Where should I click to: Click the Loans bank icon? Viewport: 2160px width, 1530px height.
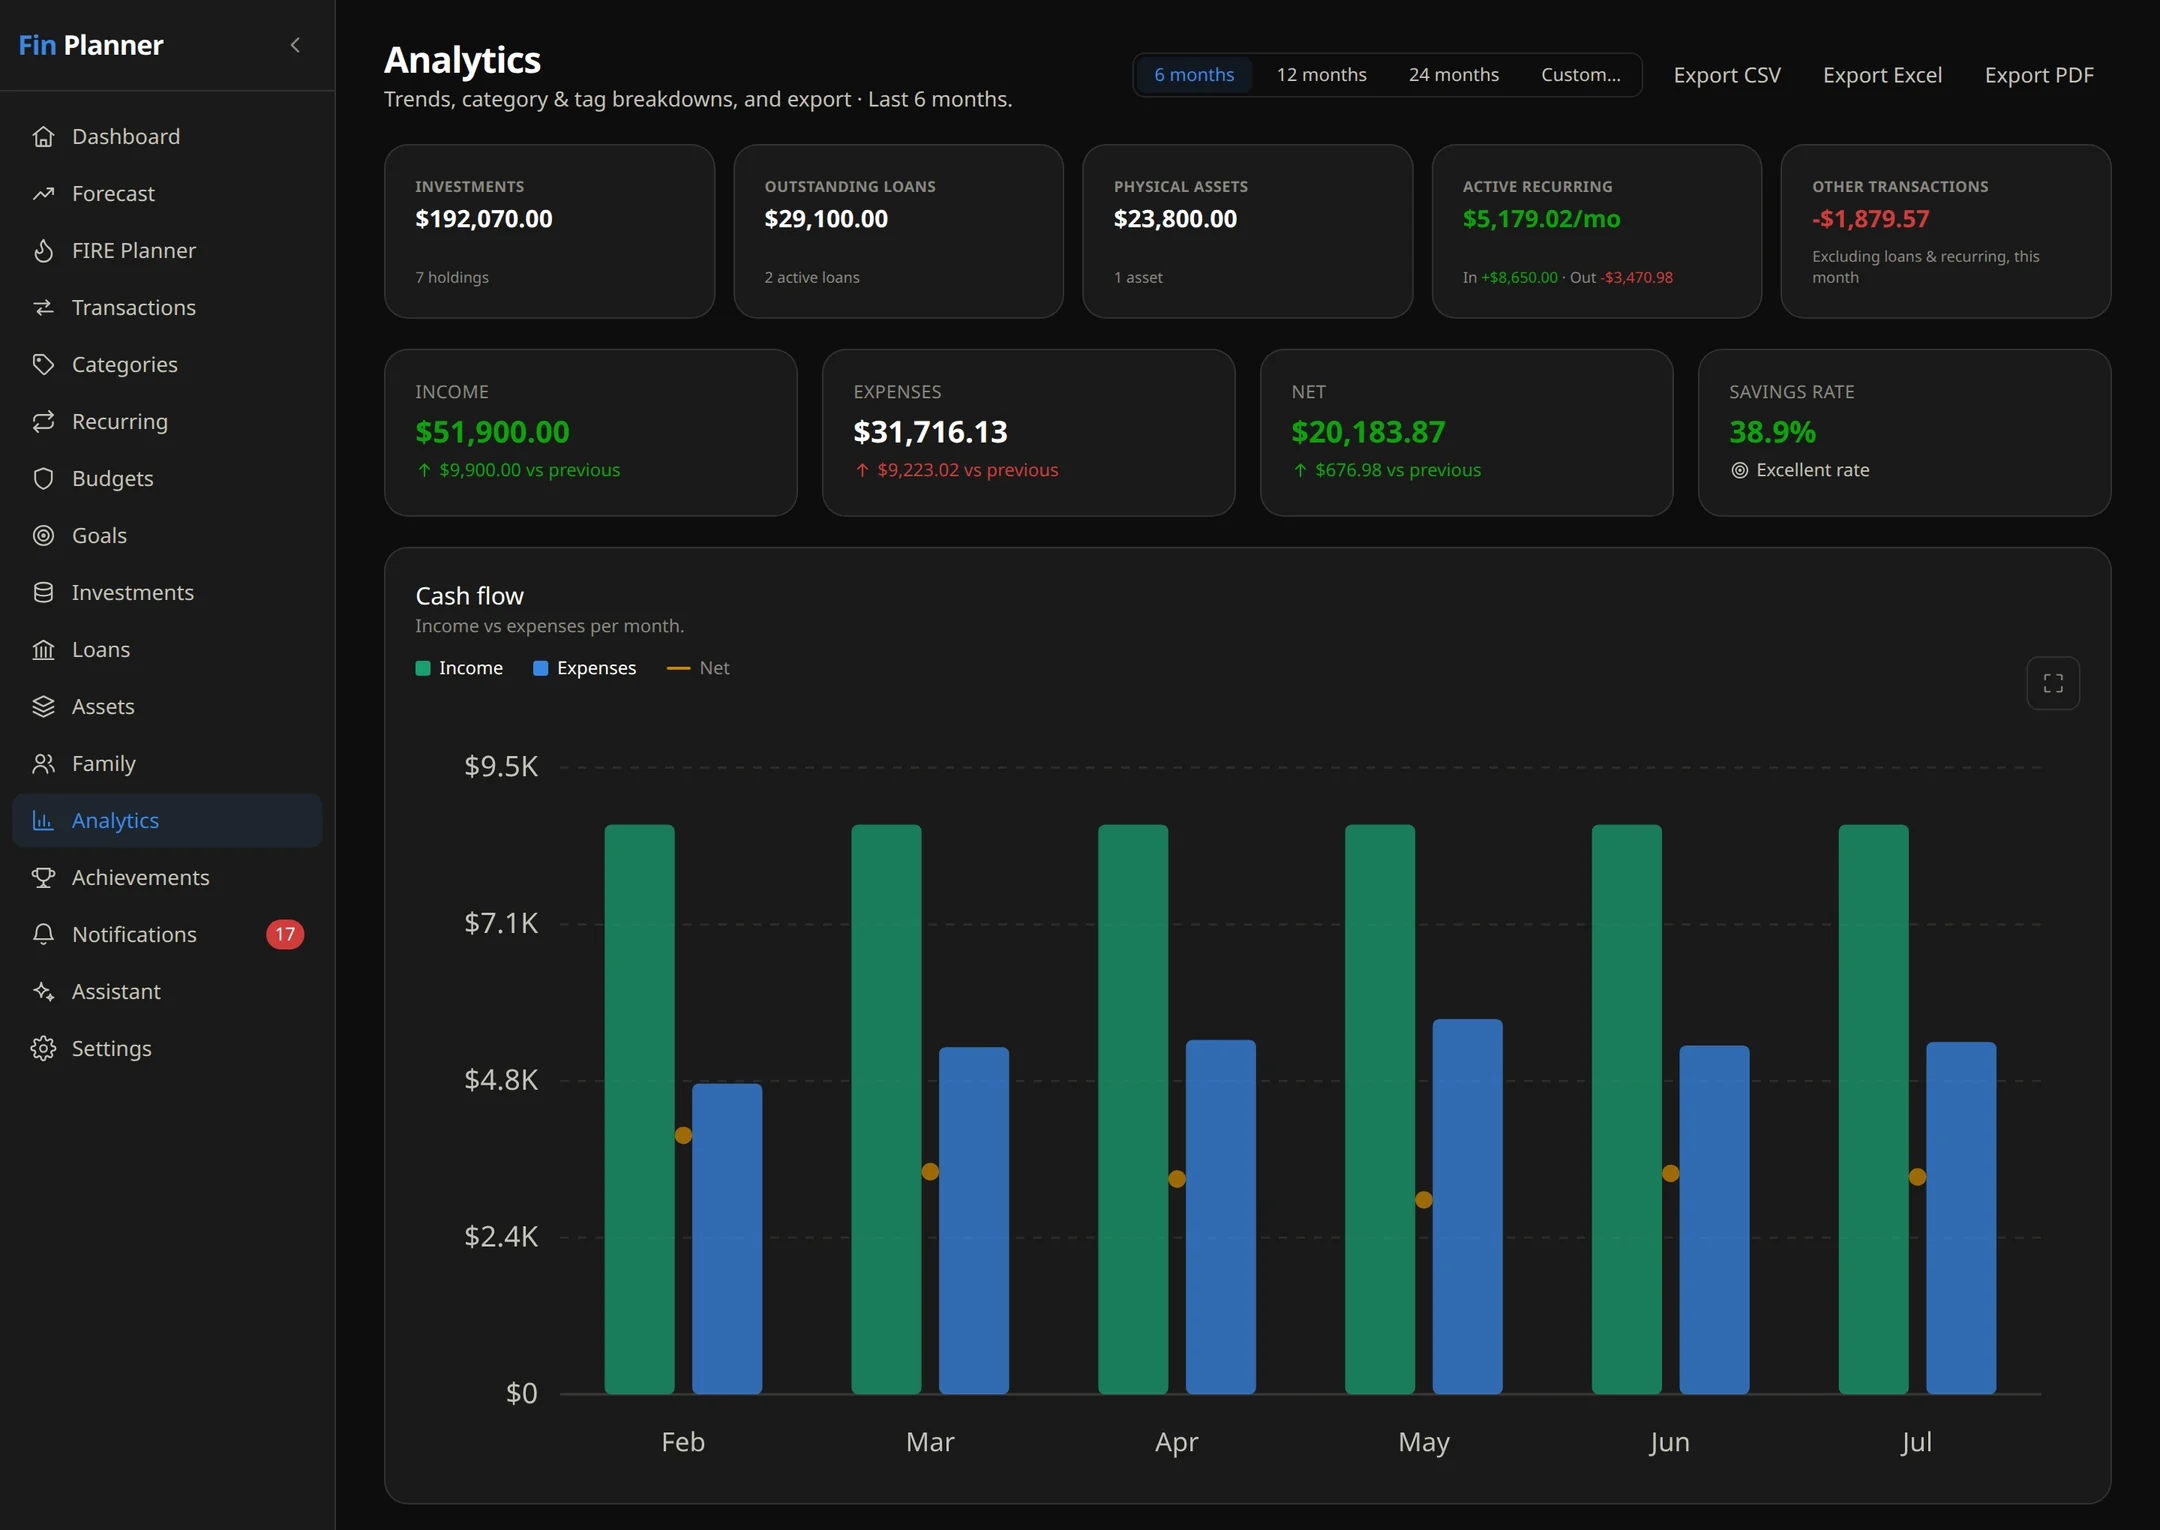pos(43,649)
